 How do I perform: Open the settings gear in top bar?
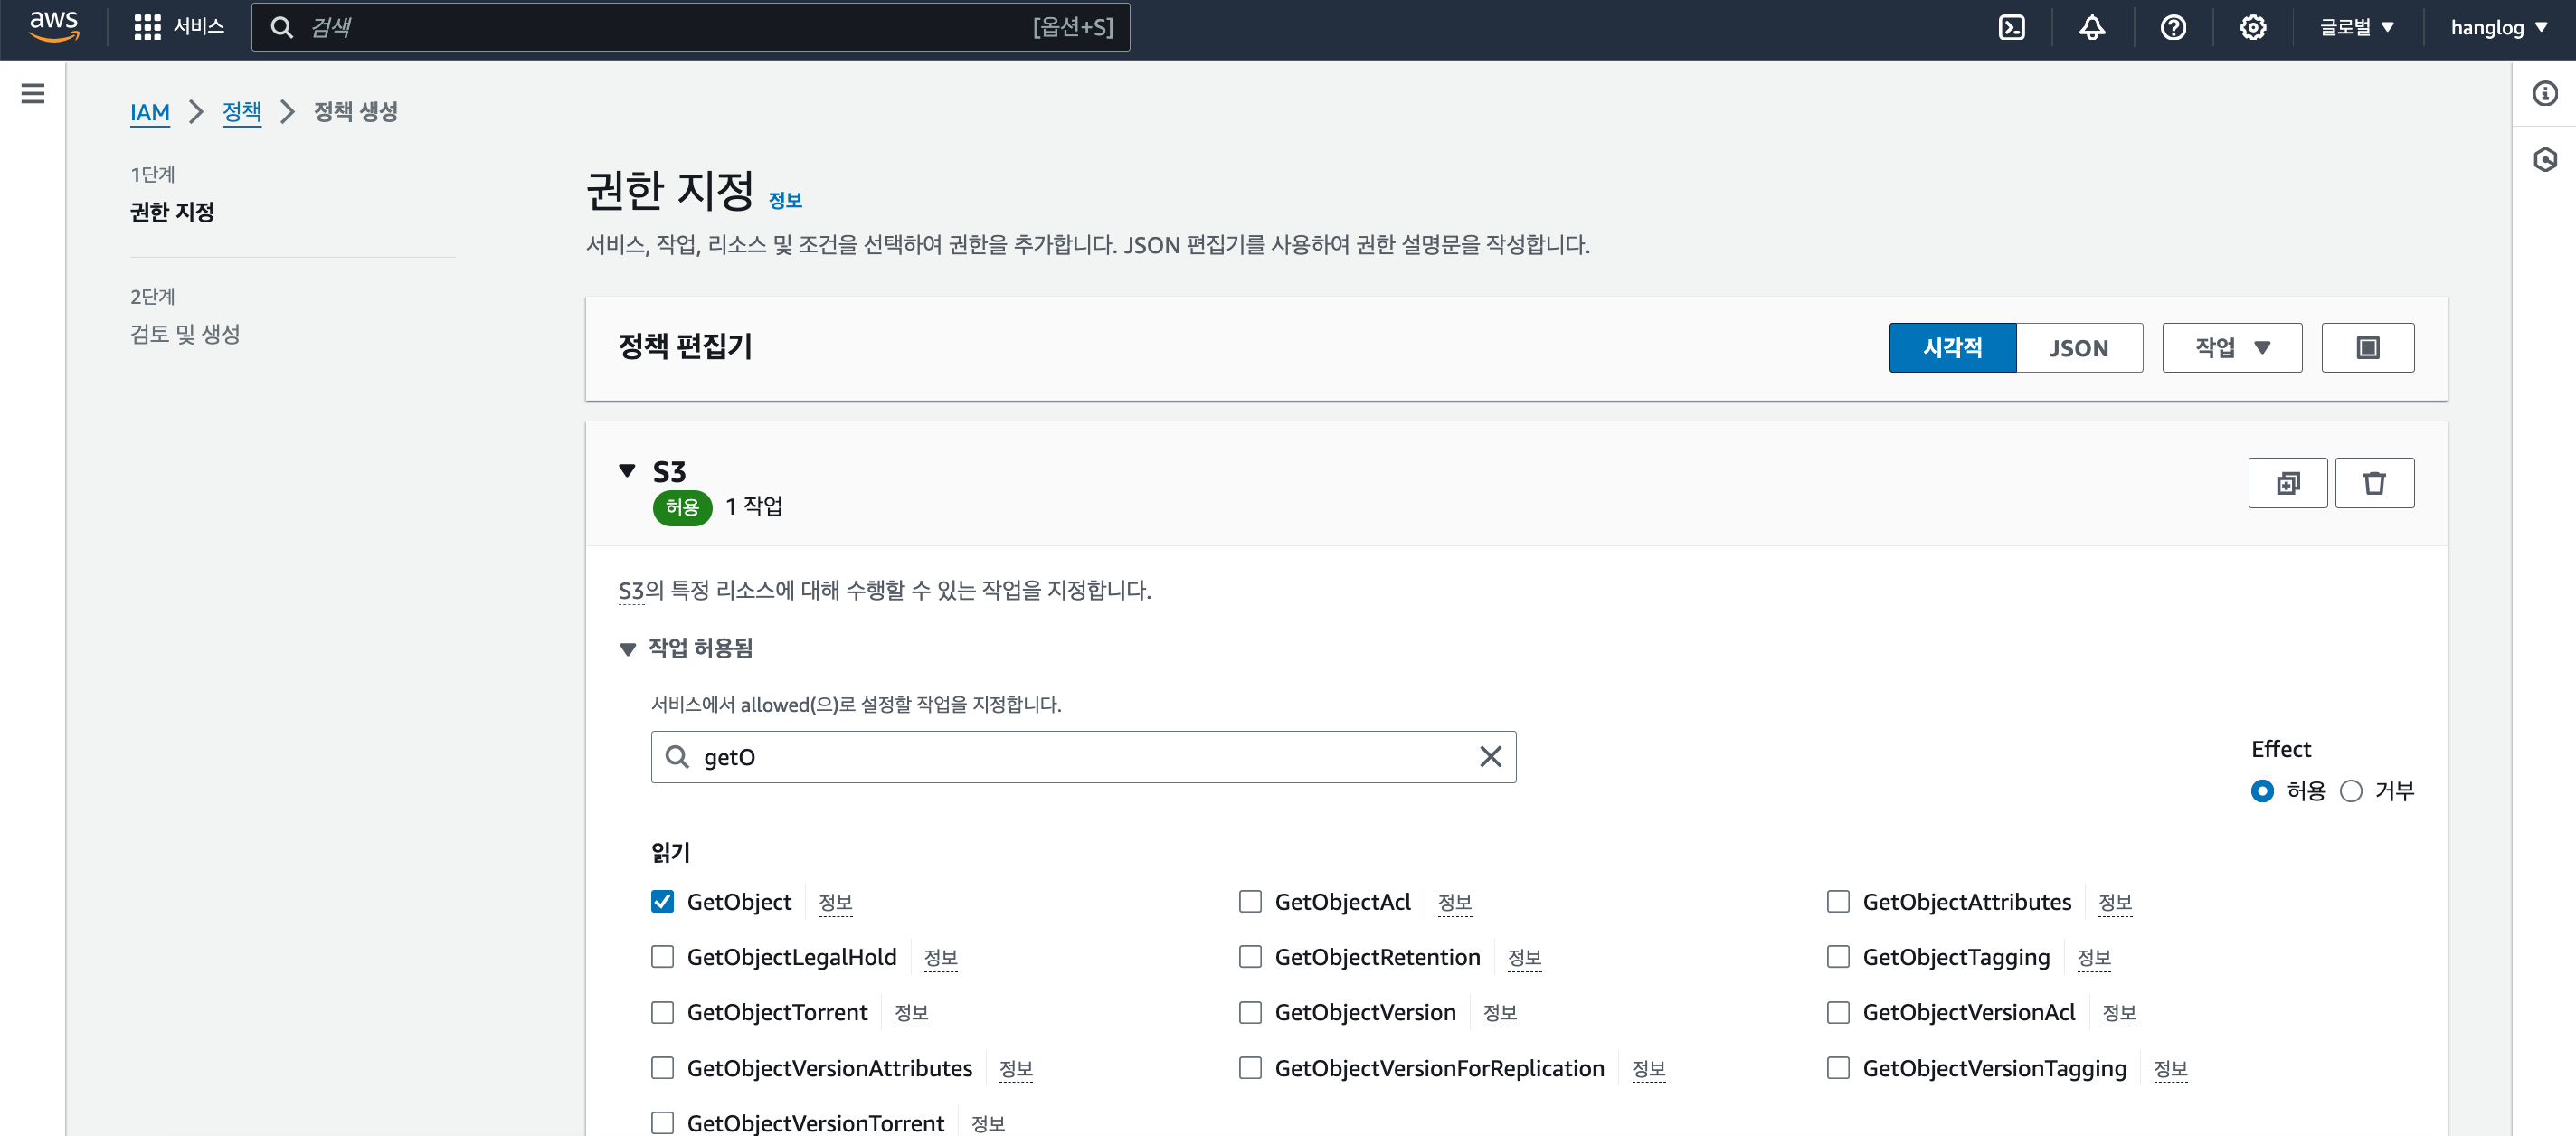coord(2252,27)
